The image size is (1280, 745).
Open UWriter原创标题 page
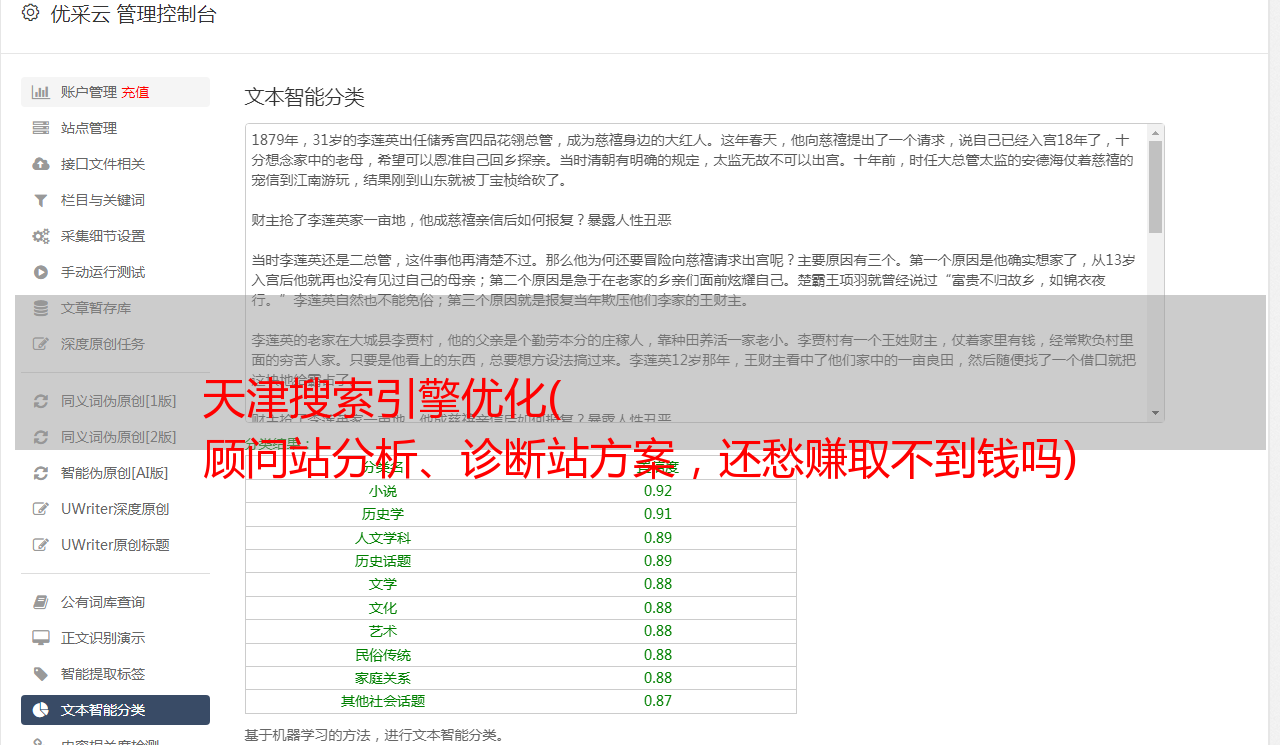click(x=115, y=545)
